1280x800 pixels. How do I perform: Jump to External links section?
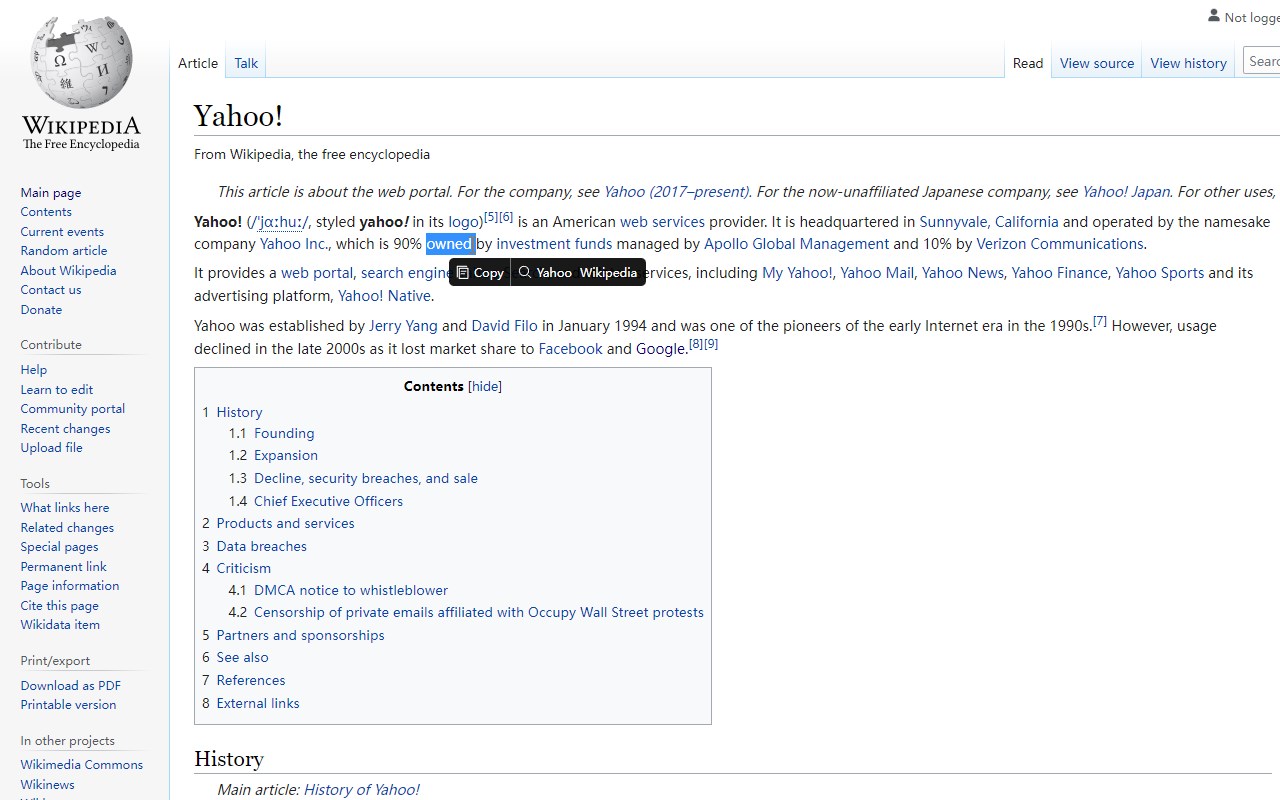point(258,703)
